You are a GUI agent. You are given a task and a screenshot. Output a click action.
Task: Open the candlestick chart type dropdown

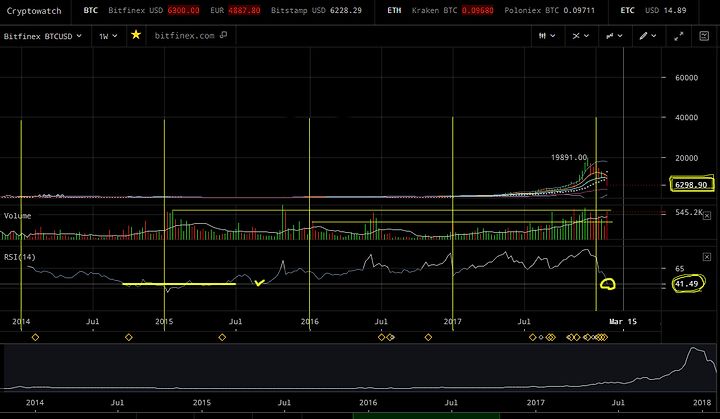coord(547,36)
